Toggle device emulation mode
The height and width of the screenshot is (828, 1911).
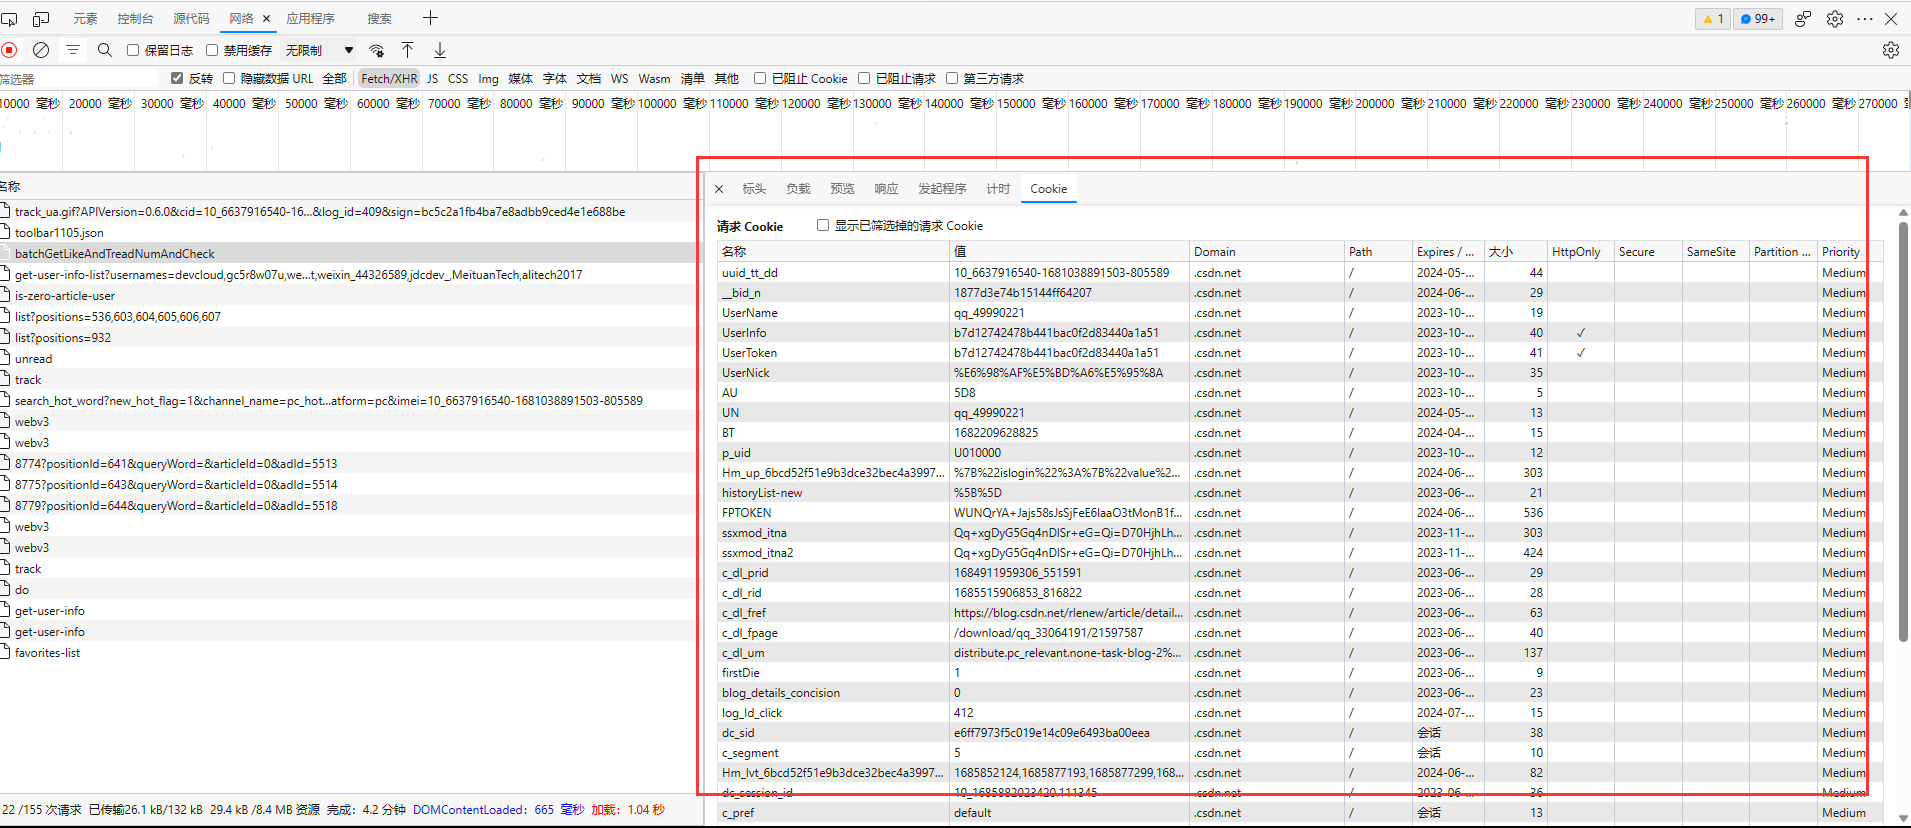41,18
